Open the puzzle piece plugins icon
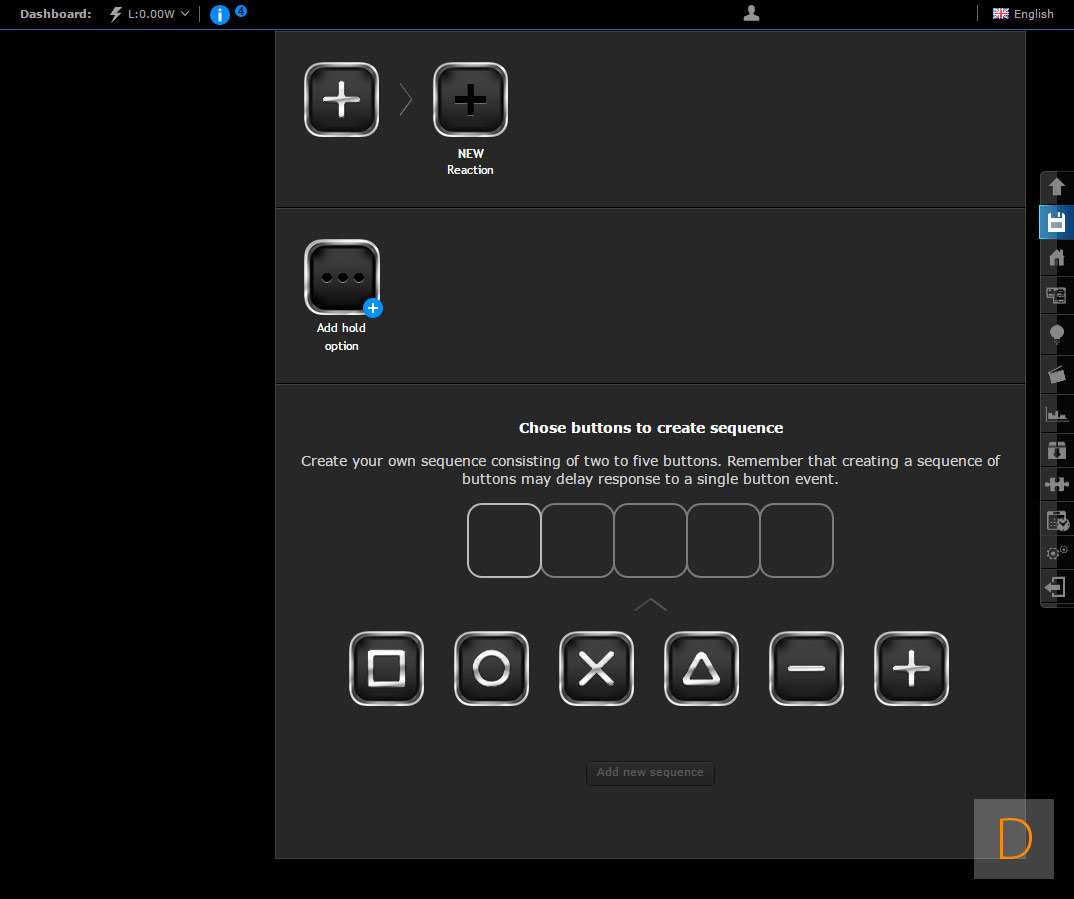Viewport: 1074px width, 899px height. pos(1056,484)
